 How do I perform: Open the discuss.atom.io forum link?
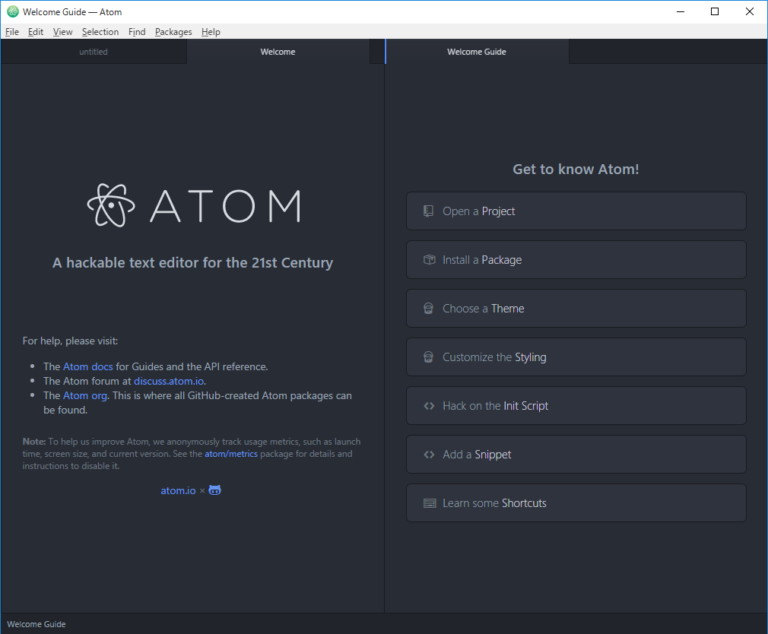(169, 381)
